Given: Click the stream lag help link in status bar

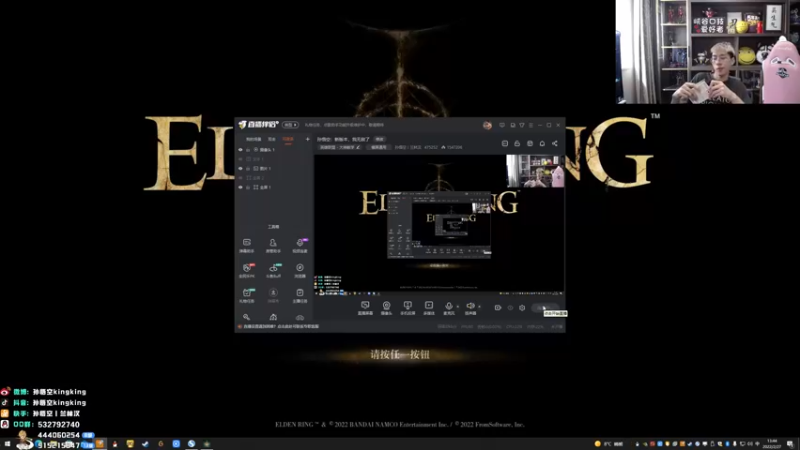Looking at the screenshot, I should point(281,327).
